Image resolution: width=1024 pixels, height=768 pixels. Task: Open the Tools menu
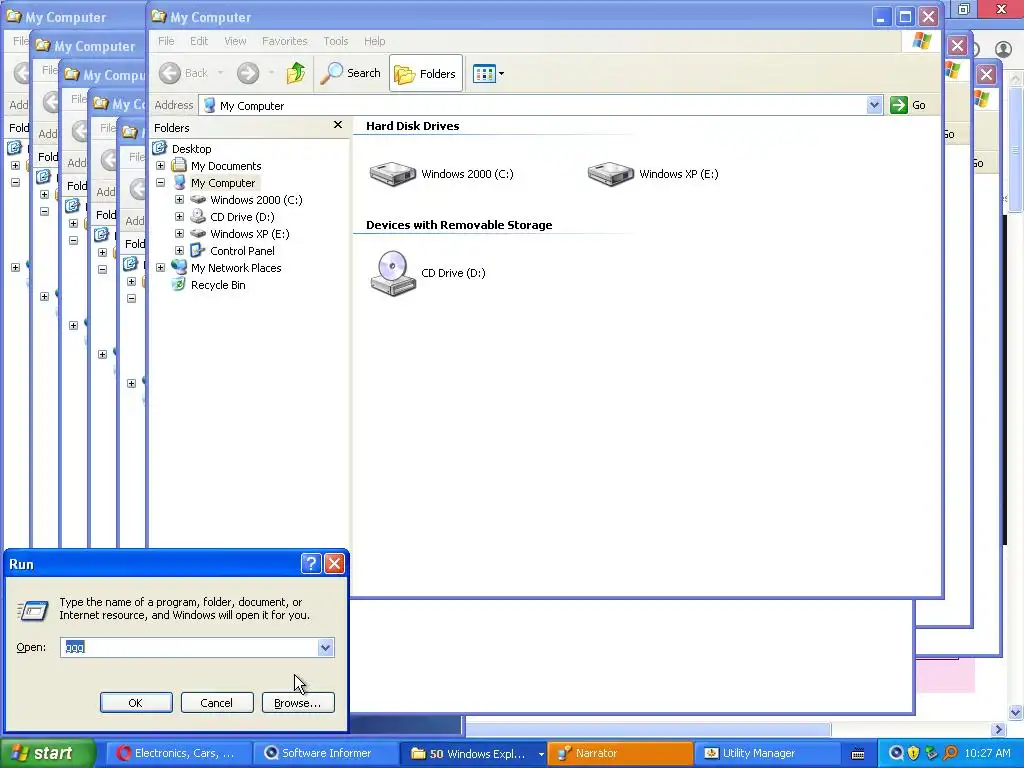[336, 41]
